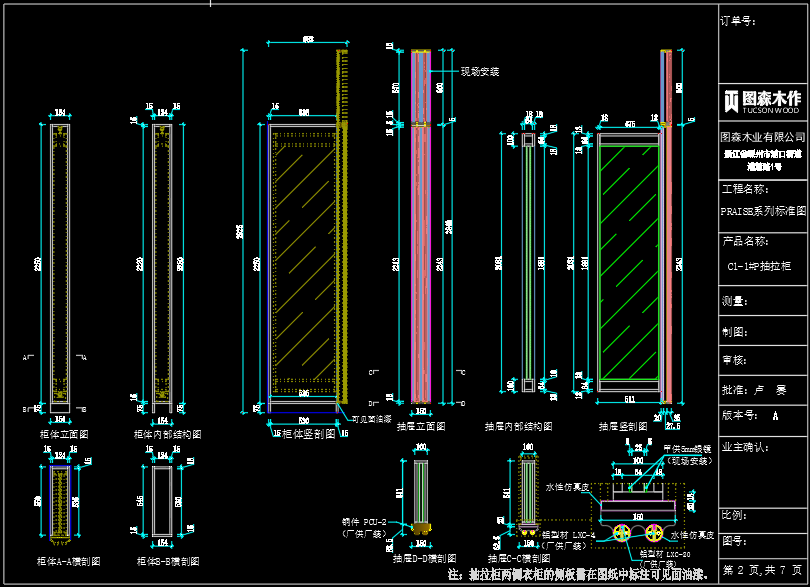Click the 现场安装 annotation text

point(479,72)
